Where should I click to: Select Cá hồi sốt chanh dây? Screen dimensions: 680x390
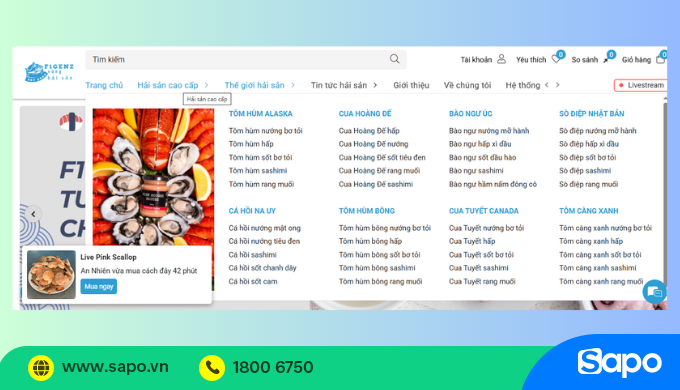point(262,268)
